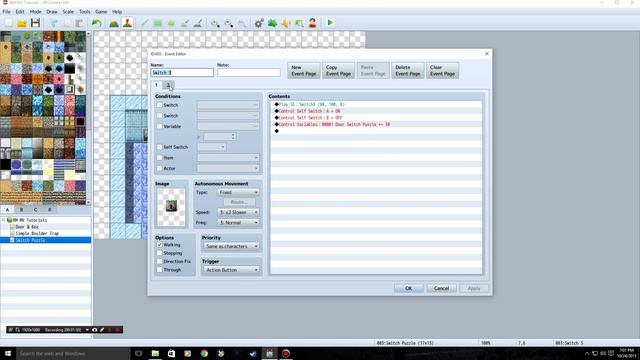Open the Character Generator icon
Image resolution: width=640 pixels, height=360 pixels.
[313, 23]
